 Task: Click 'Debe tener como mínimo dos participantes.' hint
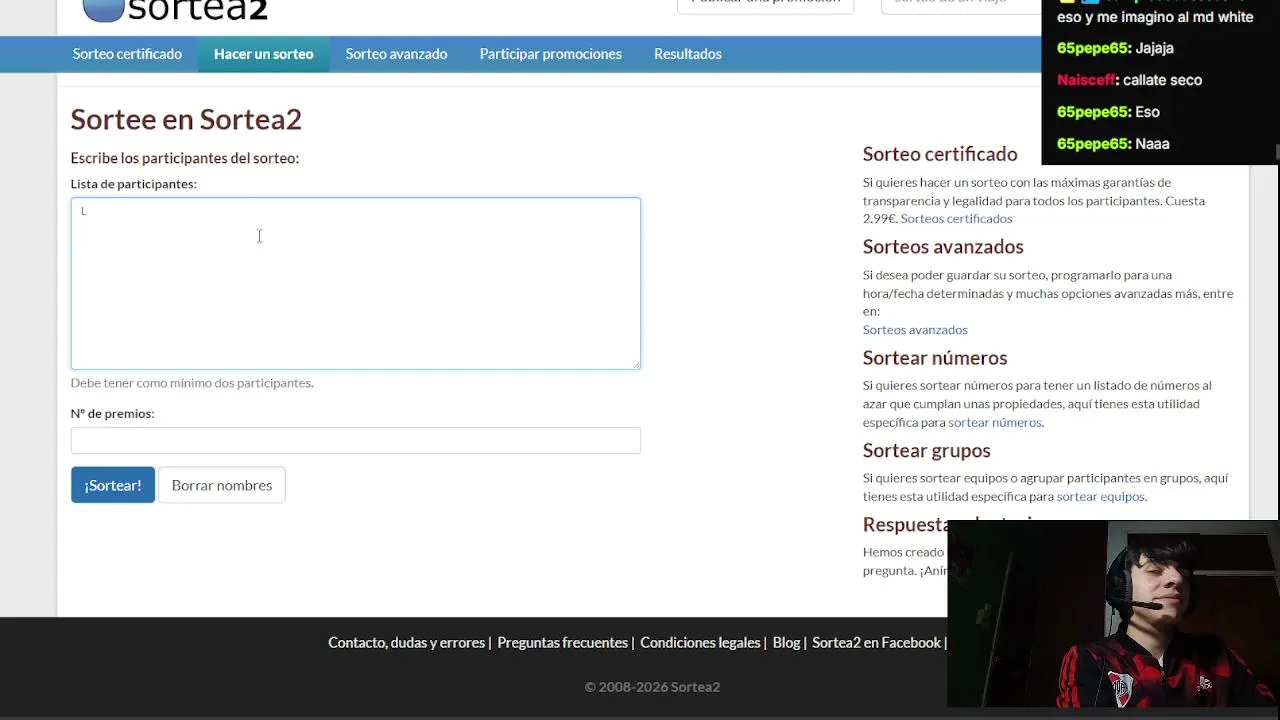192,383
